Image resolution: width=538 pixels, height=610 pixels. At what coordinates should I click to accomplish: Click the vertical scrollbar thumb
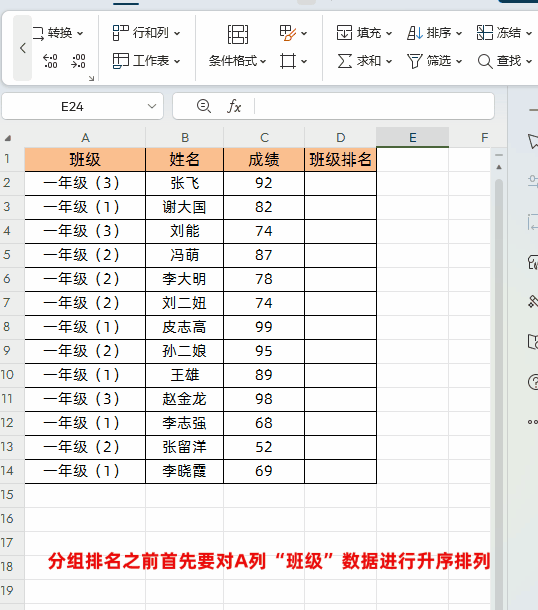pos(499,393)
